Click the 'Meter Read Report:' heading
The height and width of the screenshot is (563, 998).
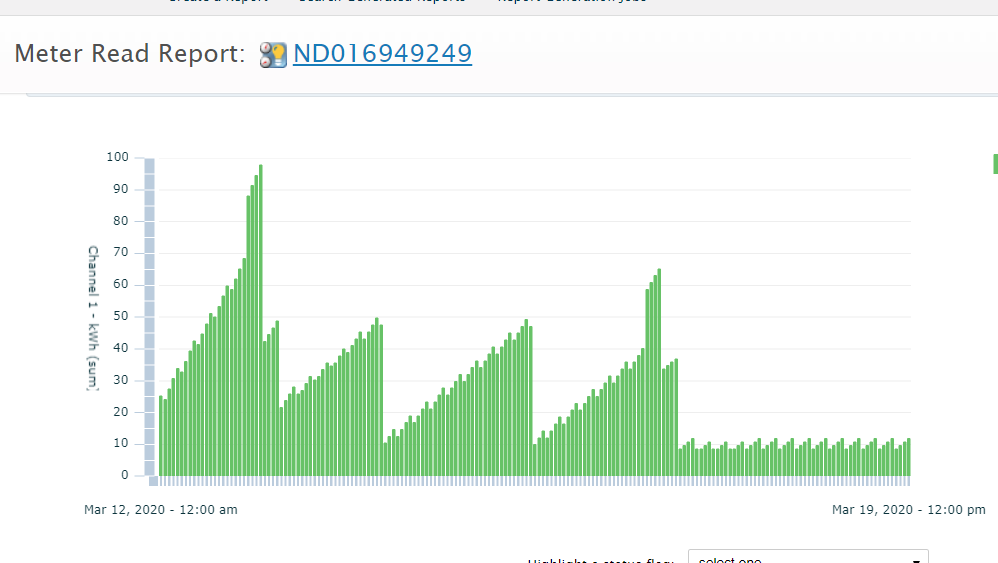[x=130, y=54]
